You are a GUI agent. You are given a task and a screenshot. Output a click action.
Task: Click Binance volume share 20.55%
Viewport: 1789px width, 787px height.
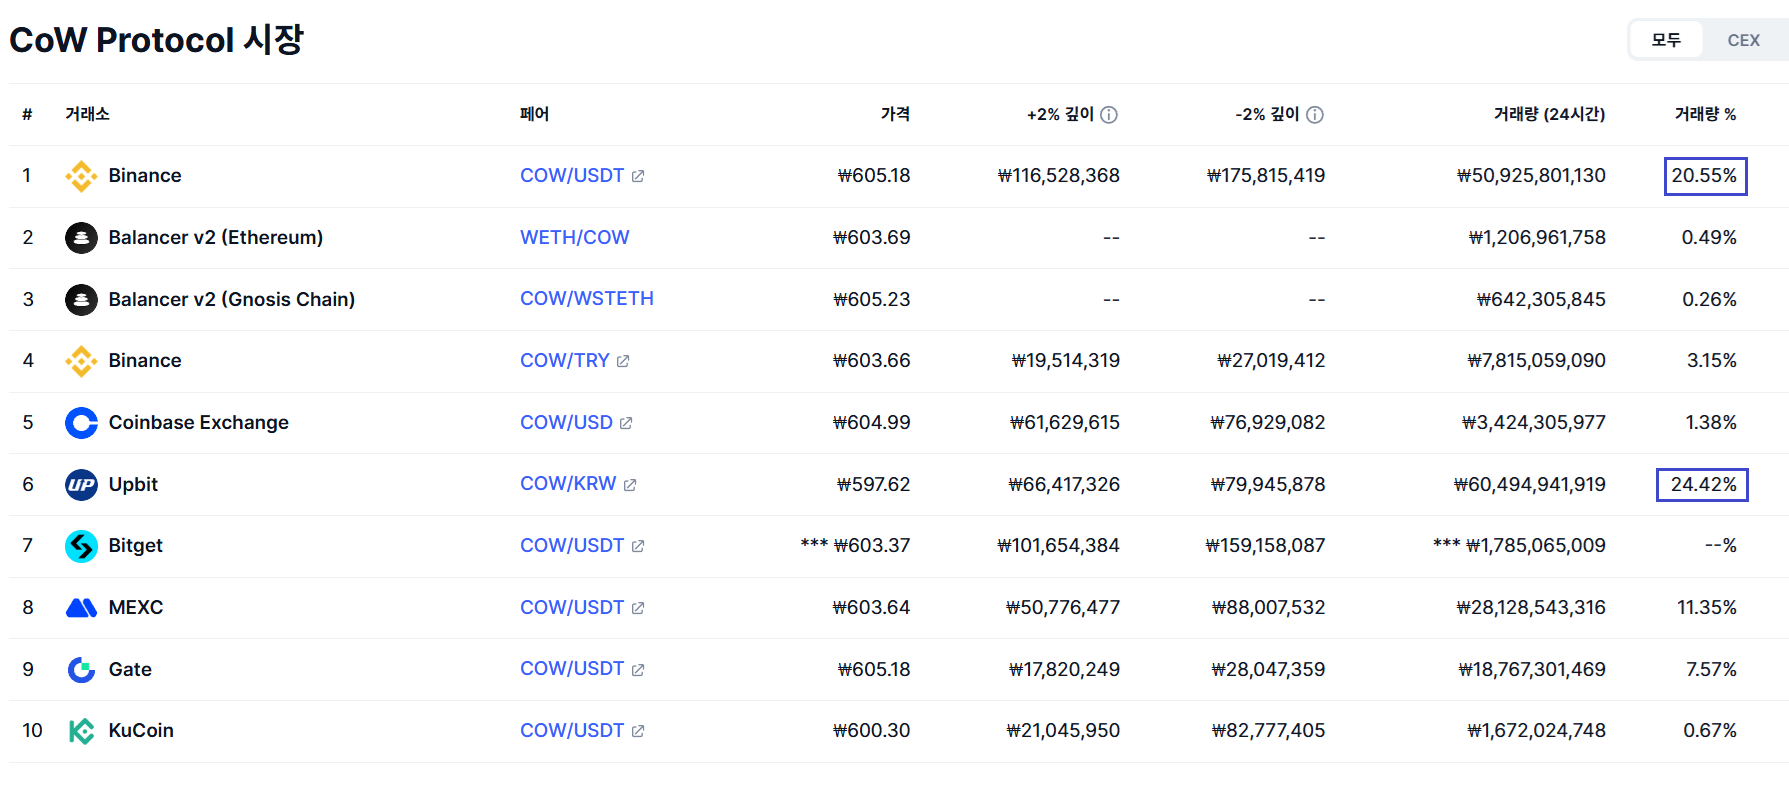point(1705,176)
